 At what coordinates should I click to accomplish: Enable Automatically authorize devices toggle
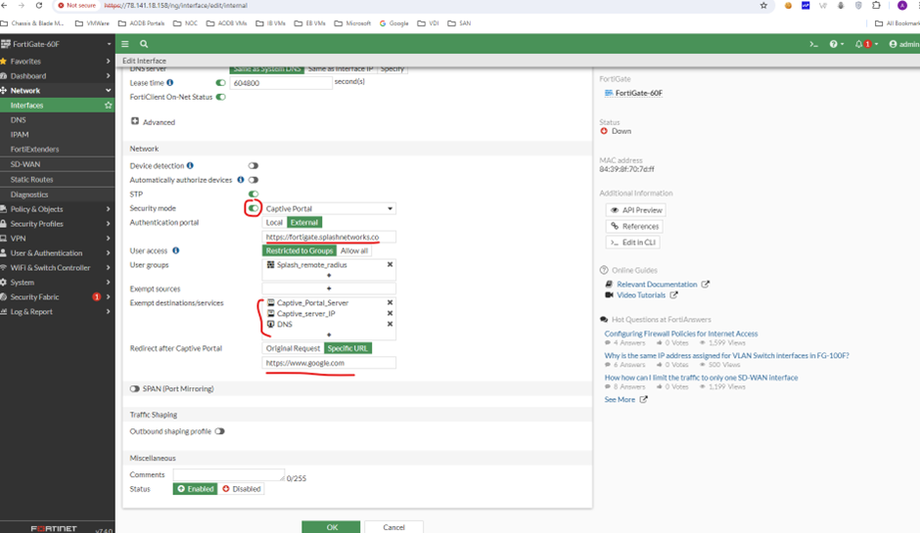(253, 180)
